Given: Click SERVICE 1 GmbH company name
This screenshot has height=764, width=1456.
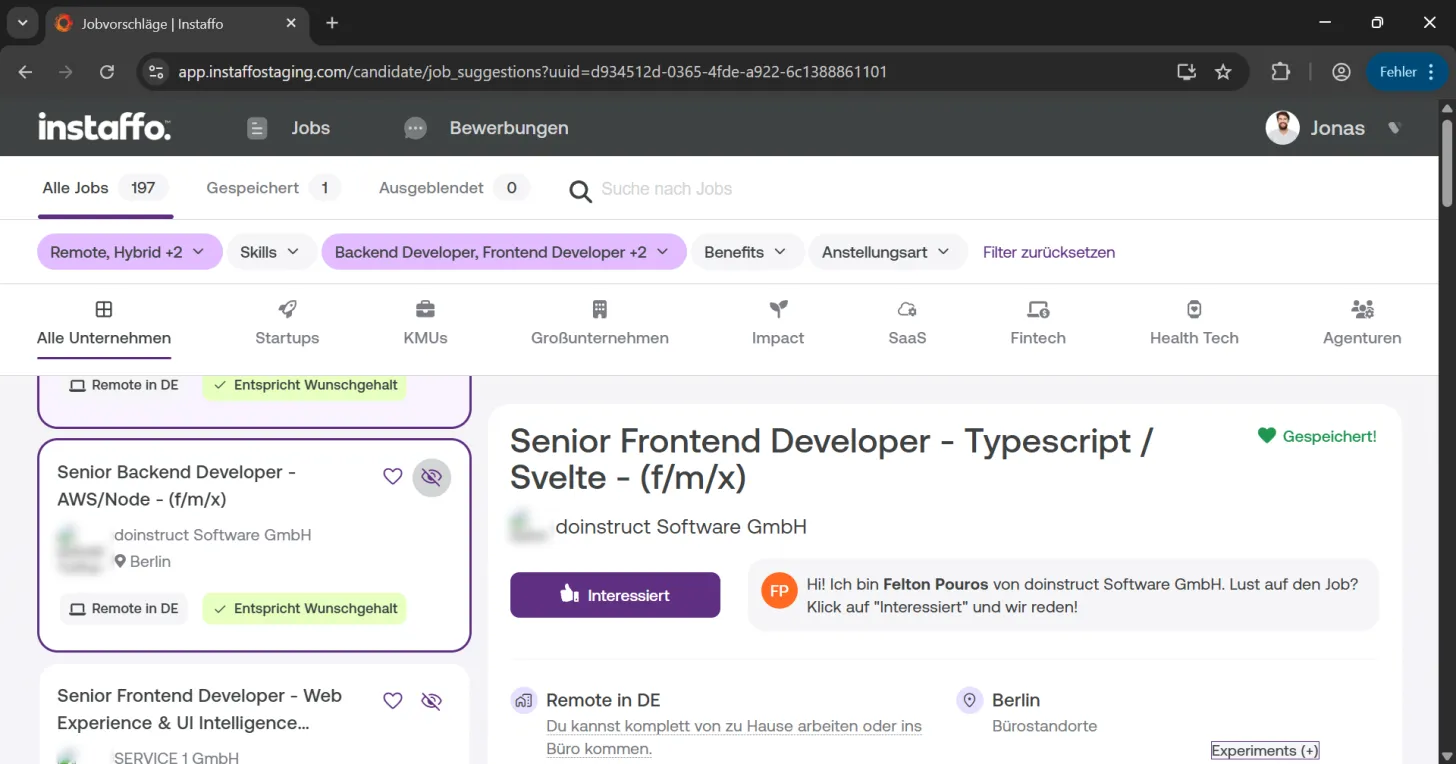Looking at the screenshot, I should tap(176, 757).
